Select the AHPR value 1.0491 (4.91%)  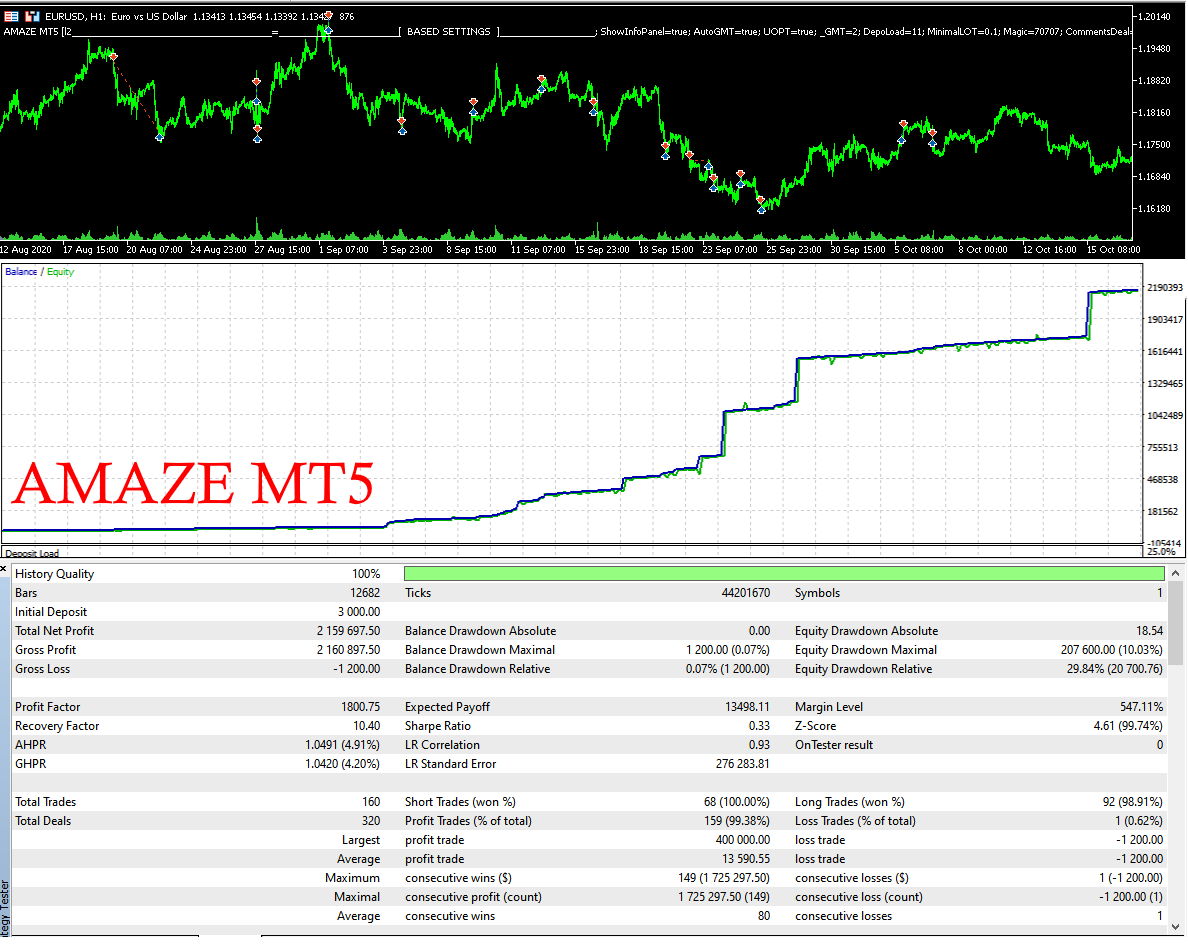tap(342, 745)
